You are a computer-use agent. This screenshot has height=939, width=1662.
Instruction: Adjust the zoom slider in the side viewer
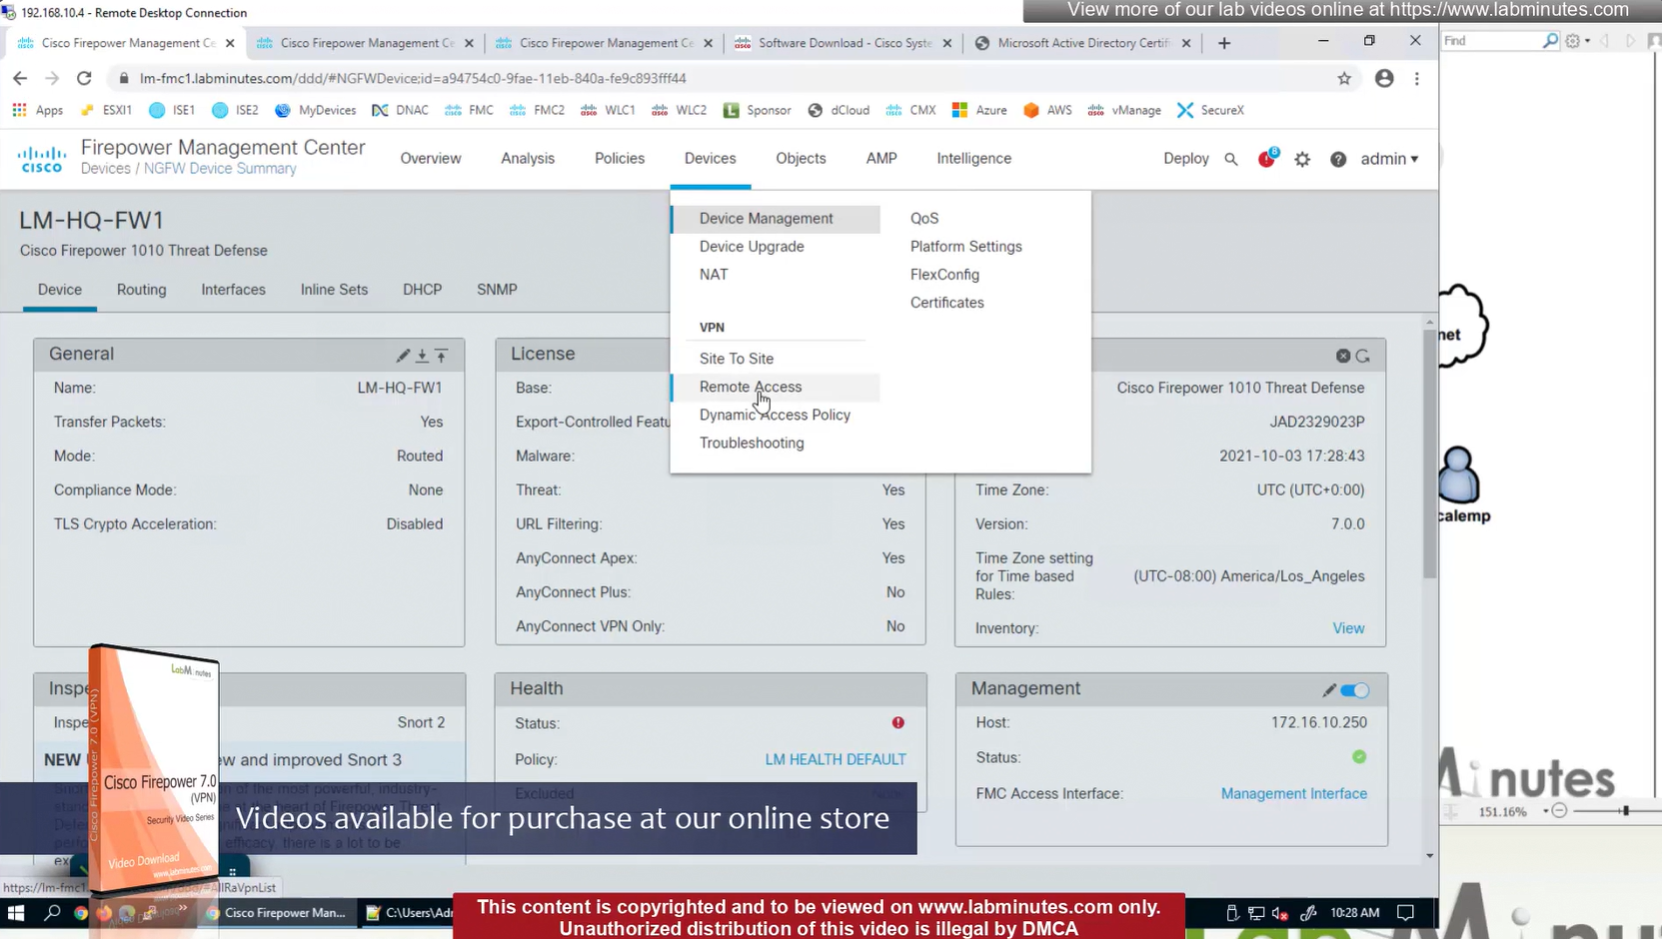click(x=1625, y=811)
